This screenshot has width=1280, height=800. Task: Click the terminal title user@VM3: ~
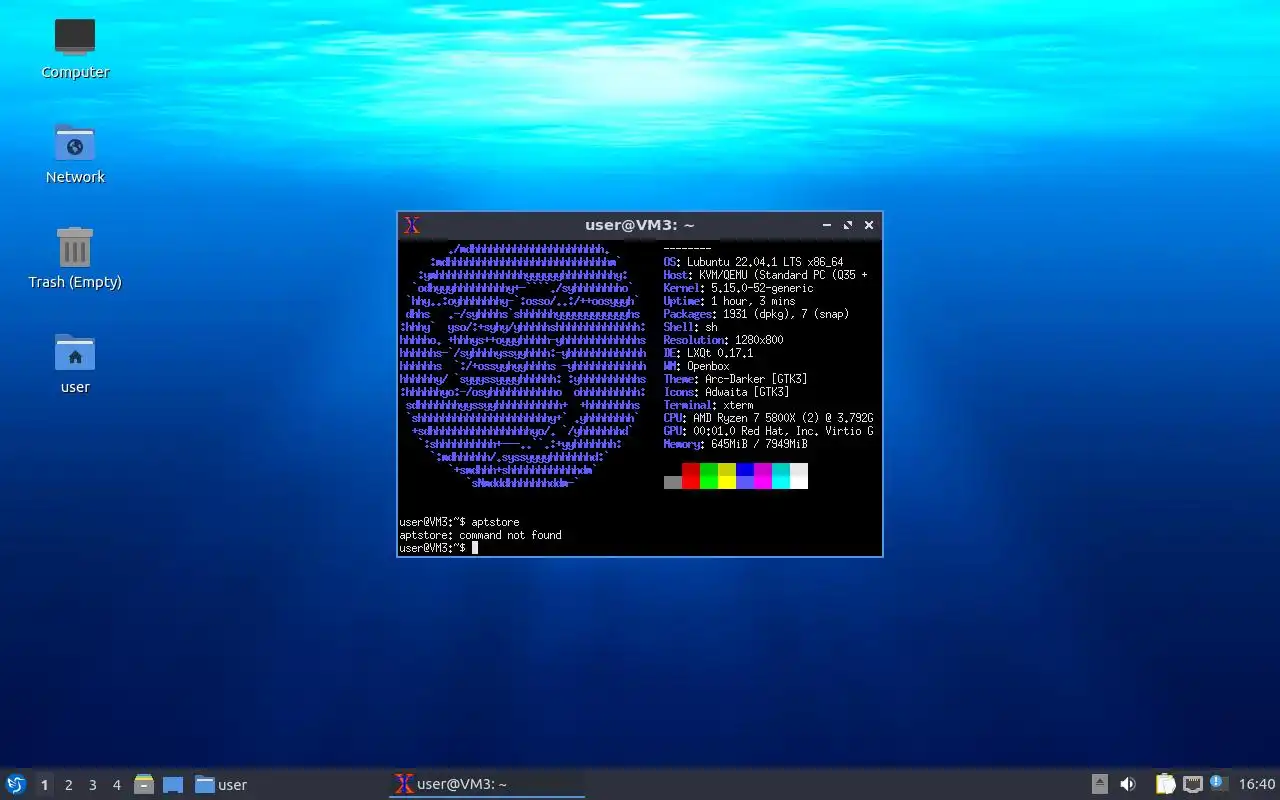(640, 225)
